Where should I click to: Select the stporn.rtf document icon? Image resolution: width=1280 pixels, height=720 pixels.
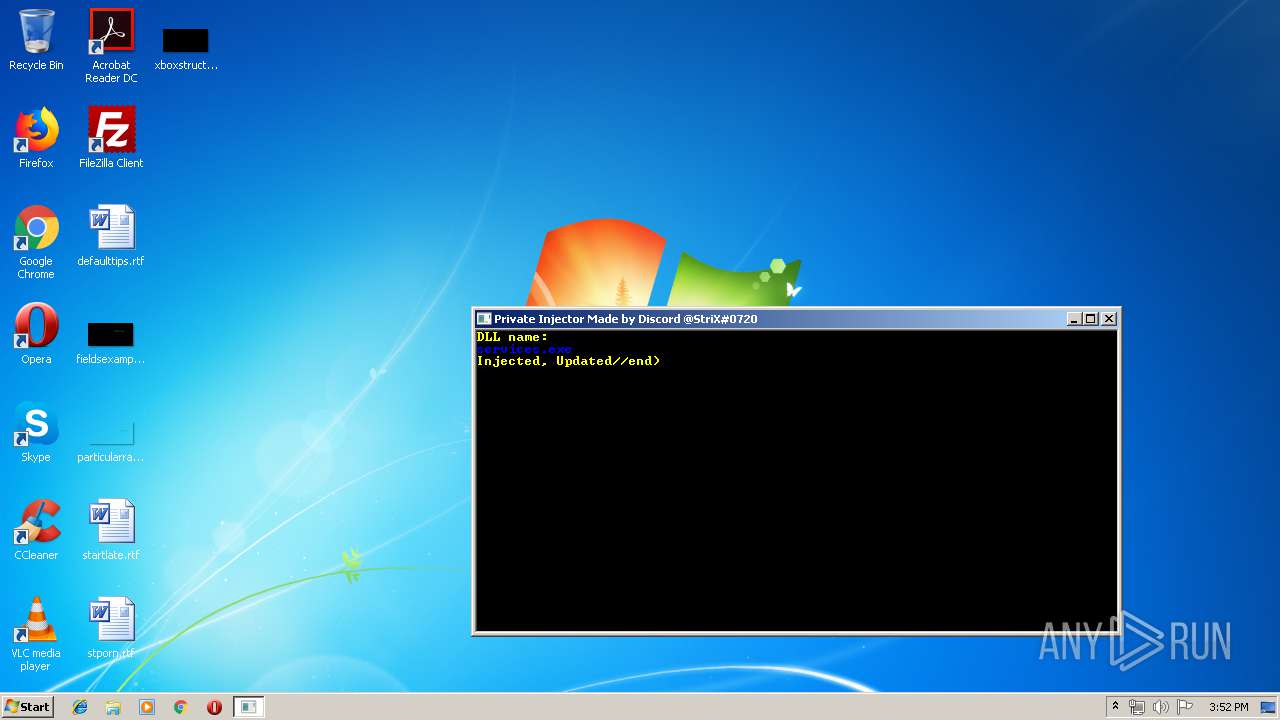point(111,628)
